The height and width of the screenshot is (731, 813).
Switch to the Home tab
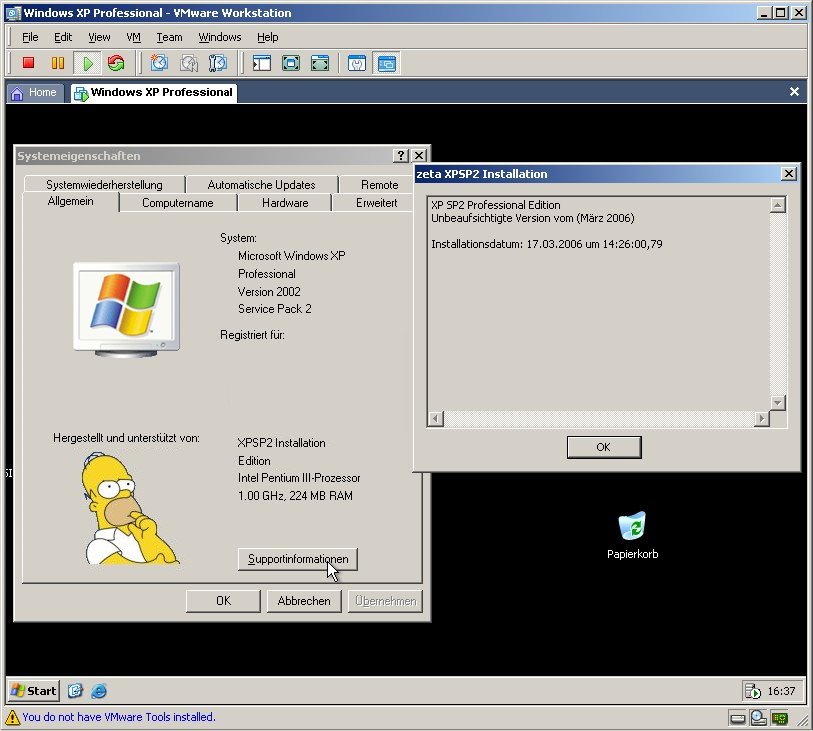[35, 93]
